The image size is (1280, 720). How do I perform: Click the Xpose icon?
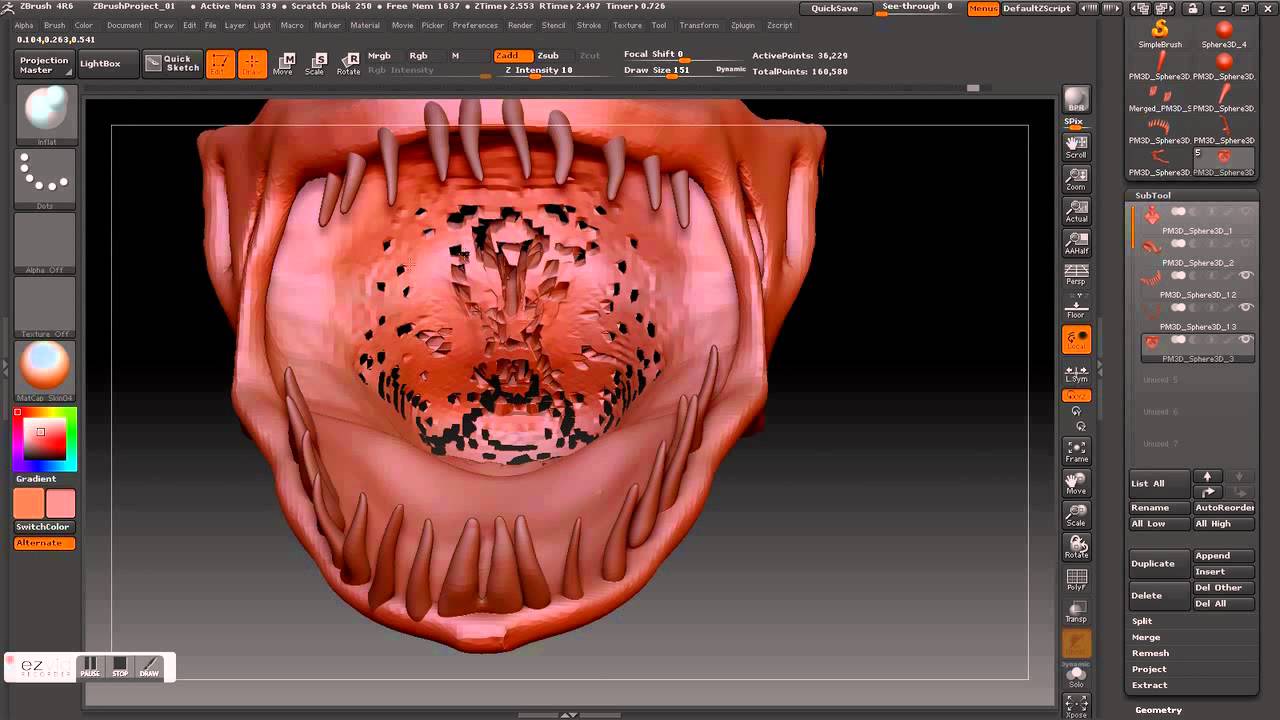[x=1076, y=706]
